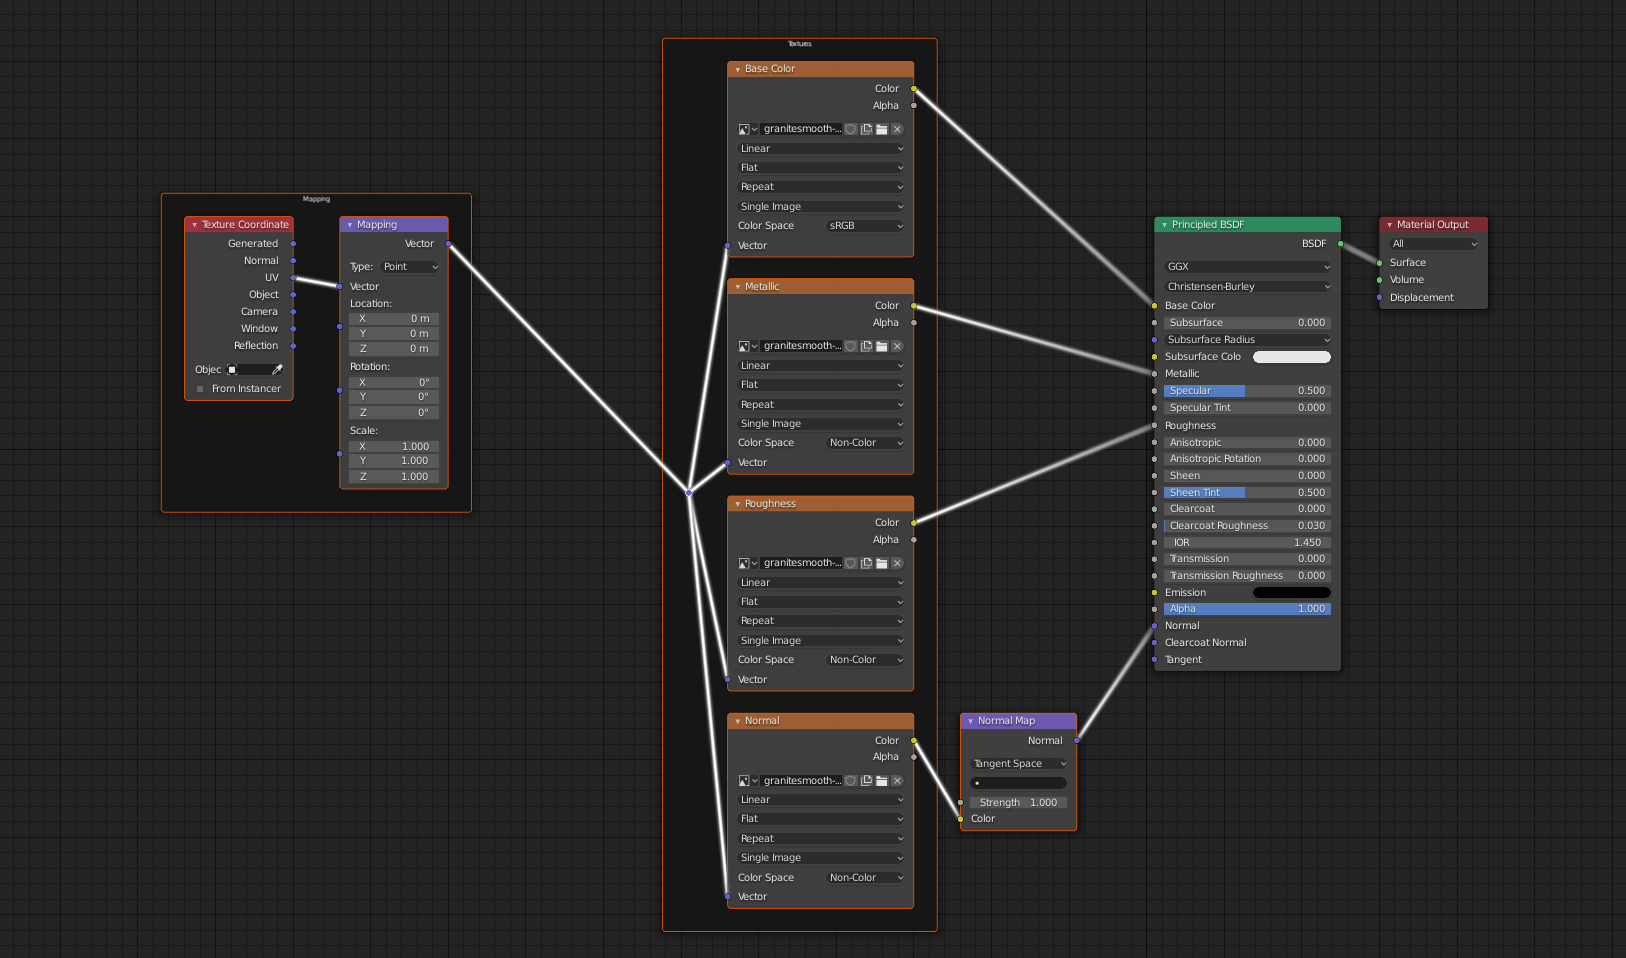Toggle fake user shield on Base Color image
The image size is (1626, 958).
(851, 129)
